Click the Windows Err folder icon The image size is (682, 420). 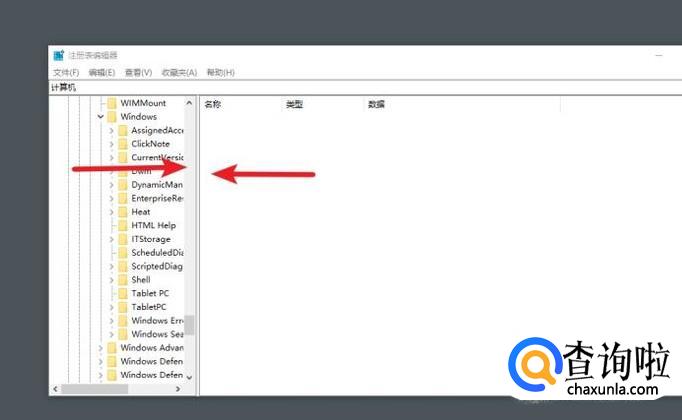[x=123, y=320]
